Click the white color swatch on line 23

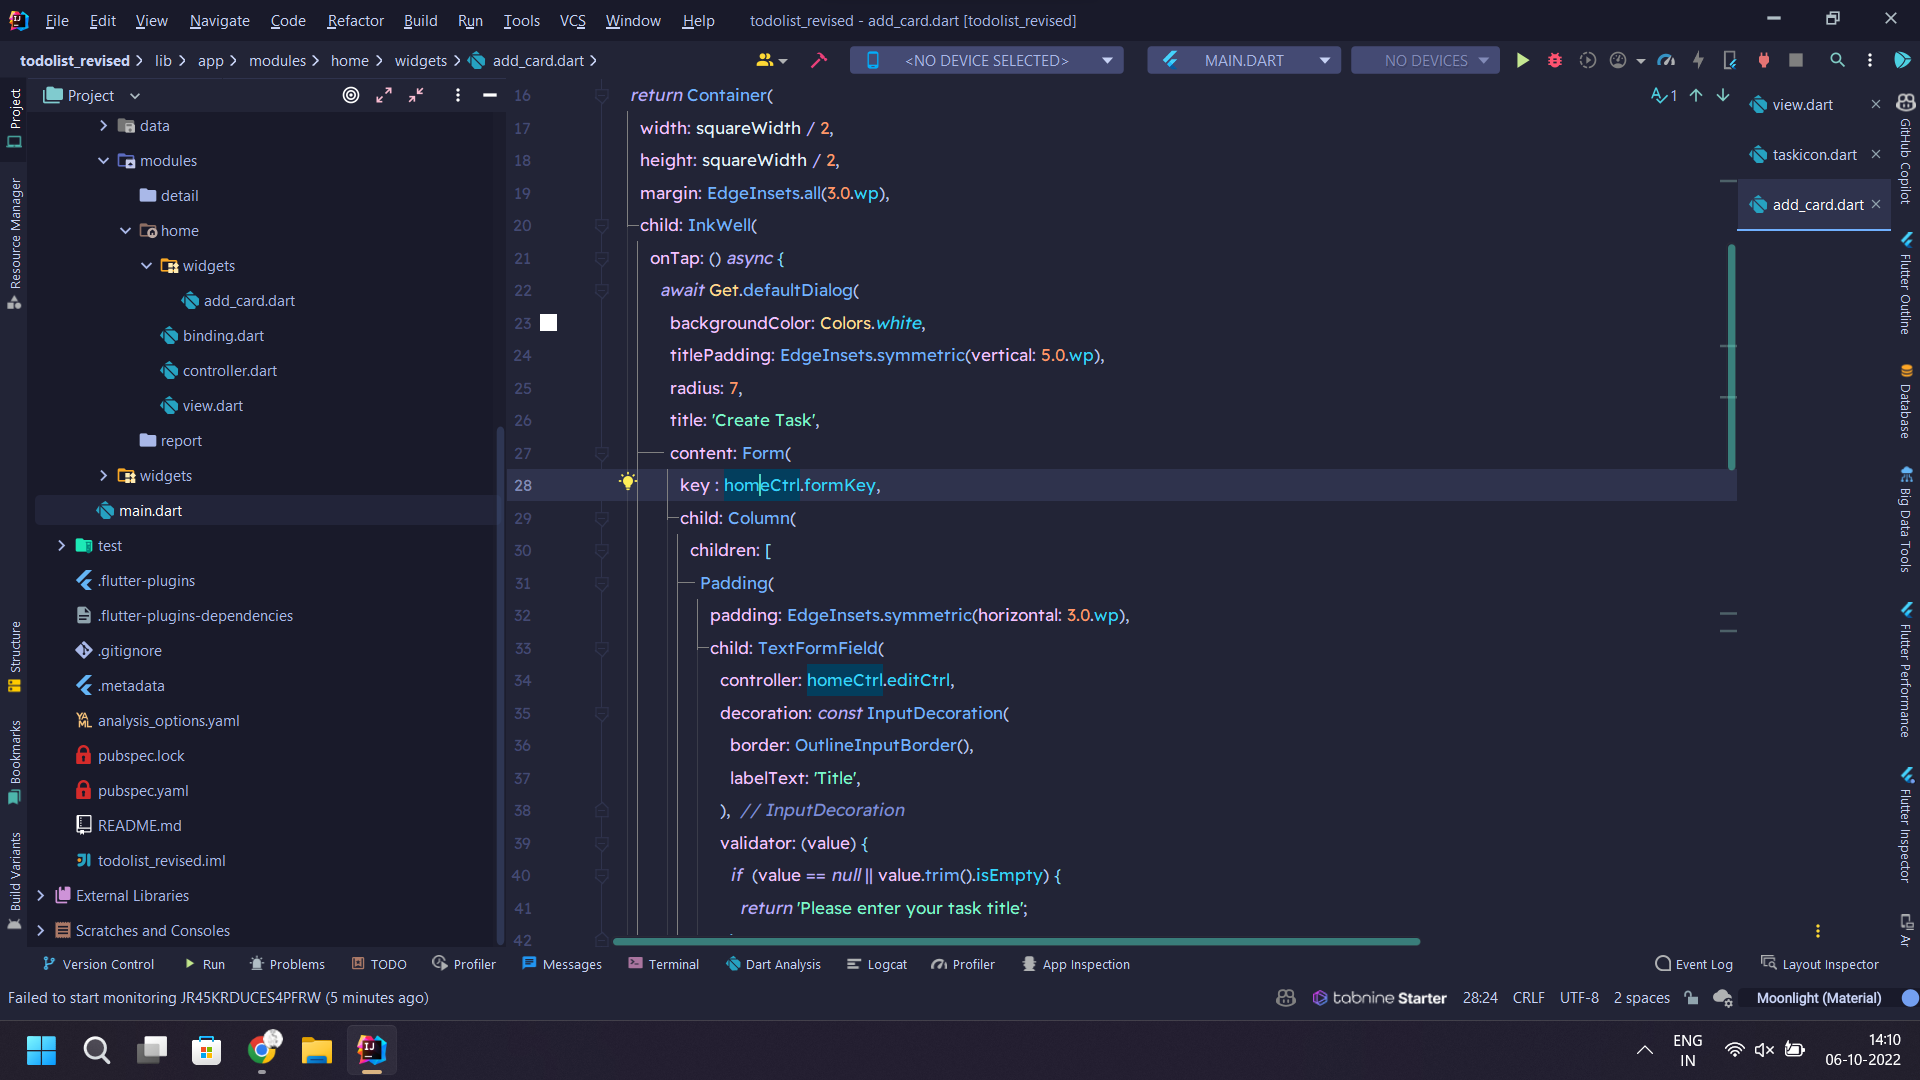click(548, 323)
